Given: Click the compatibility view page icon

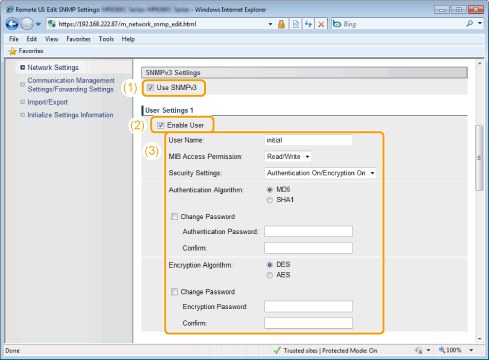Looking at the screenshot, I should (x=296, y=24).
